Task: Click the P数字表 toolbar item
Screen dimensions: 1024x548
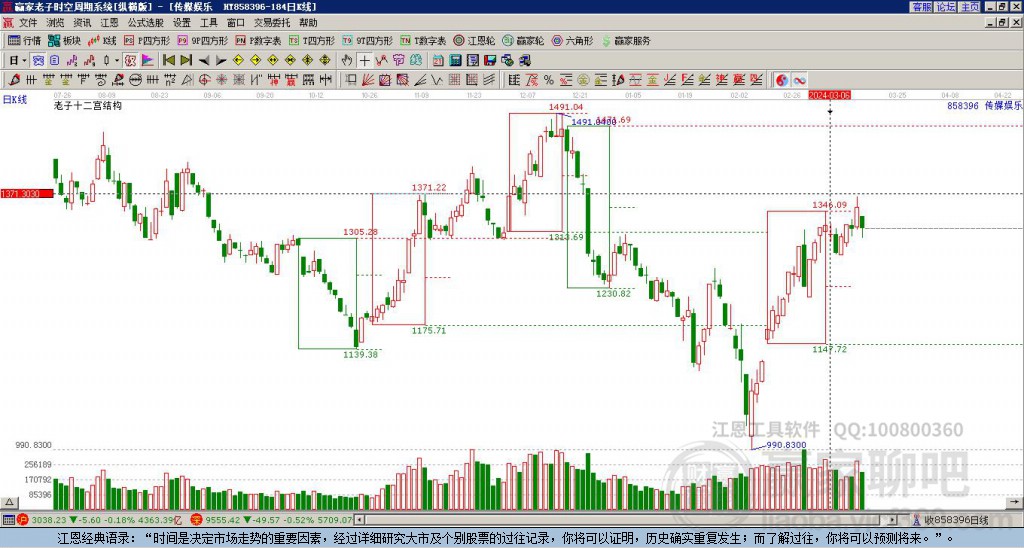Action: click(259, 40)
